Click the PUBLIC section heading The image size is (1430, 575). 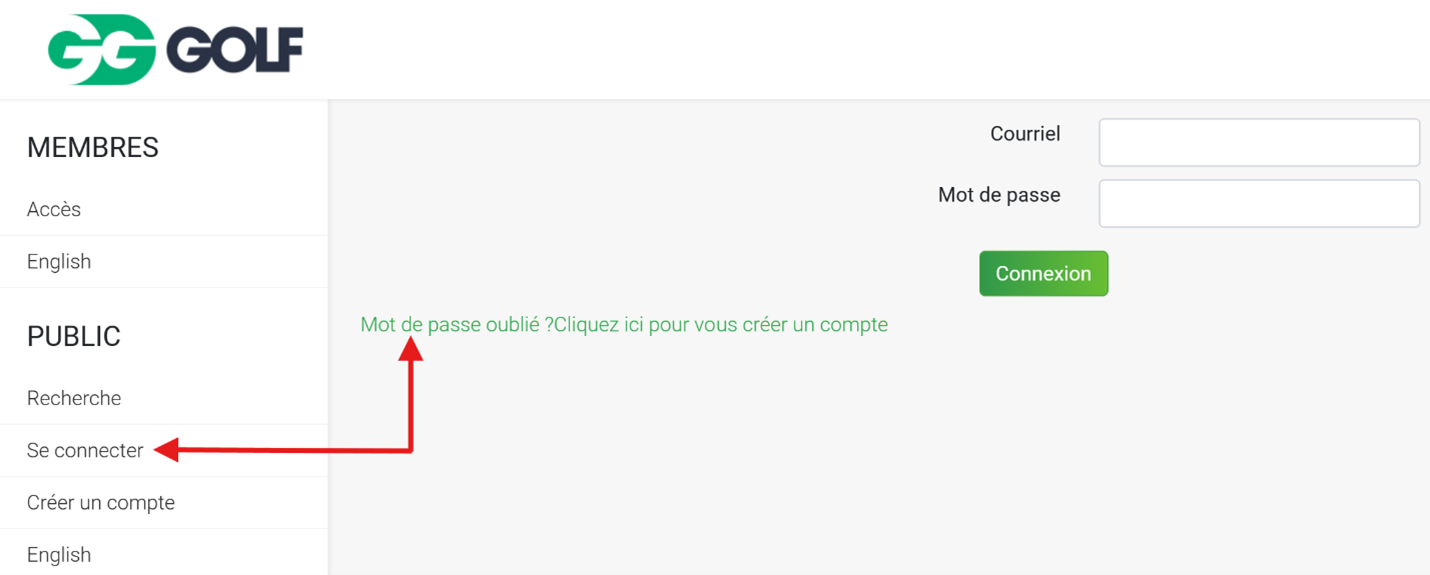pos(74,336)
